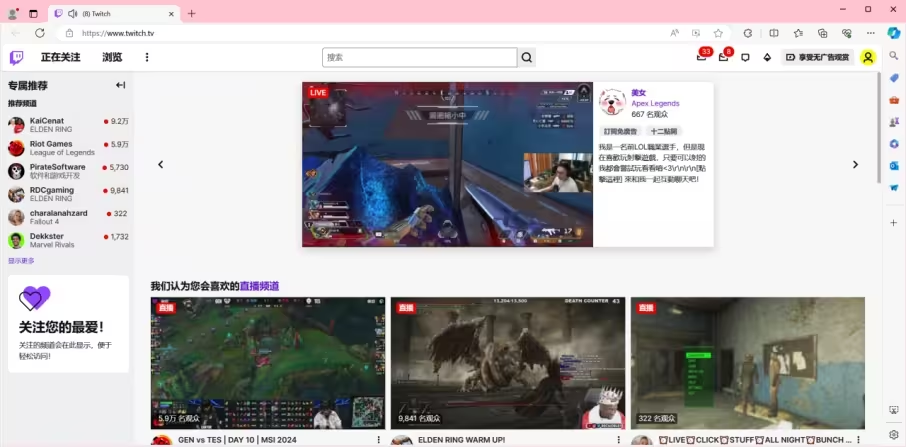The width and height of the screenshot is (906, 447).
Task: Click the browser back arrow
Action: [x=16, y=33]
